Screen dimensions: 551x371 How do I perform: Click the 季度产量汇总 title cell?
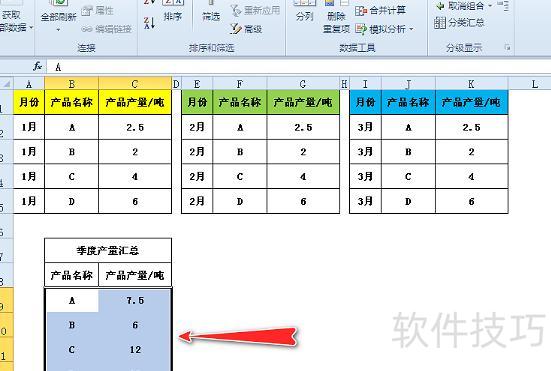pos(108,250)
